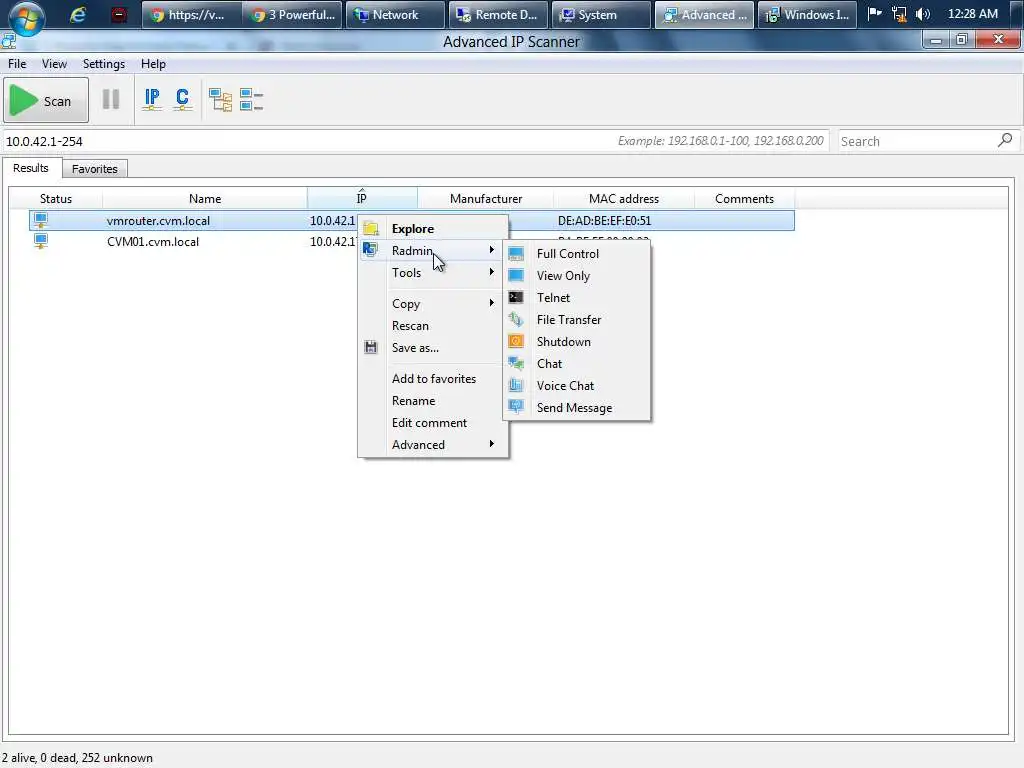Viewport: 1024px width, 768px height.
Task: Click the pause scan icon
Action: pyautogui.click(x=111, y=99)
